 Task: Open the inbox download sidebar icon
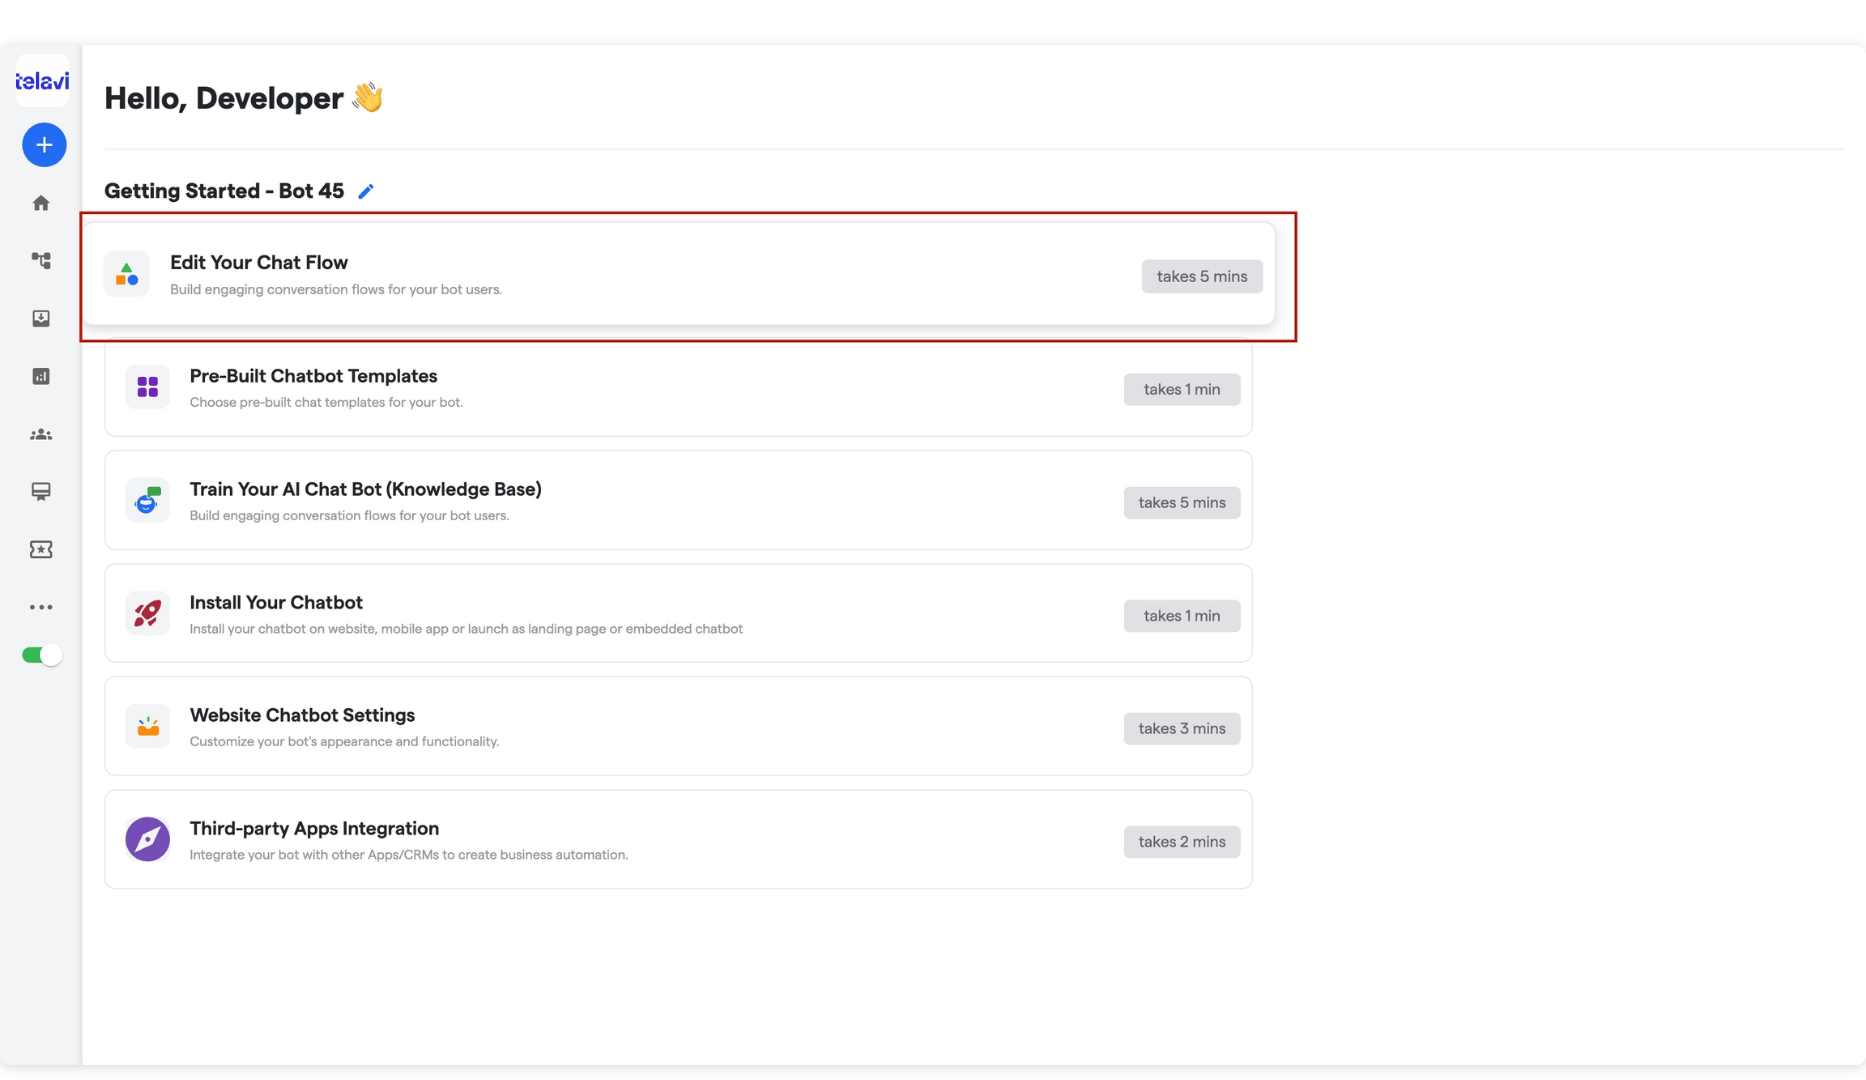(41, 318)
